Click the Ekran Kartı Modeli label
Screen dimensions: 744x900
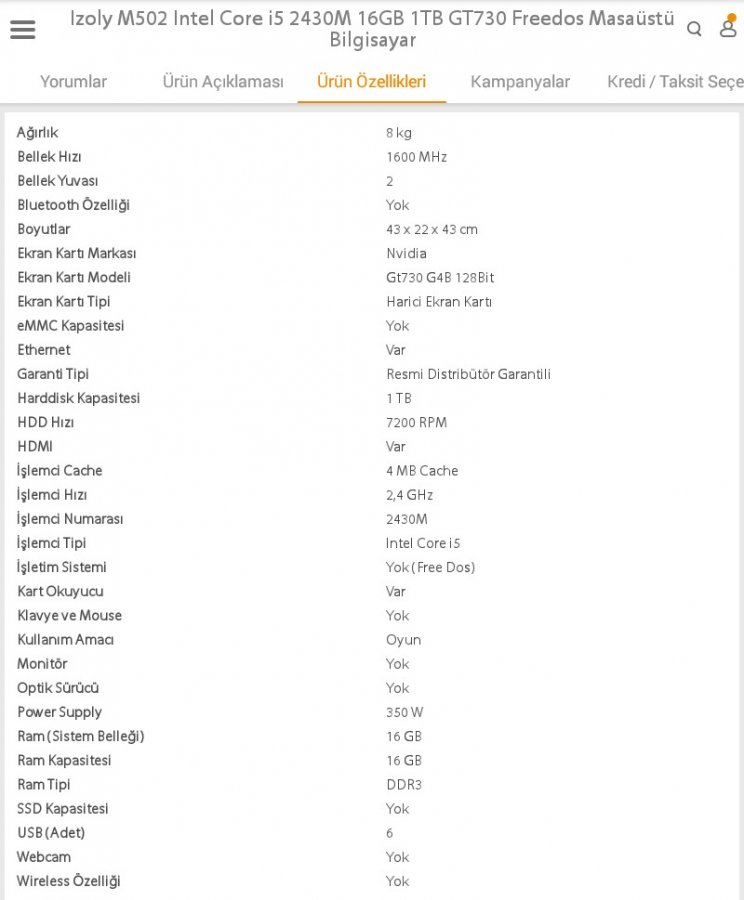pyautogui.click(x=74, y=278)
